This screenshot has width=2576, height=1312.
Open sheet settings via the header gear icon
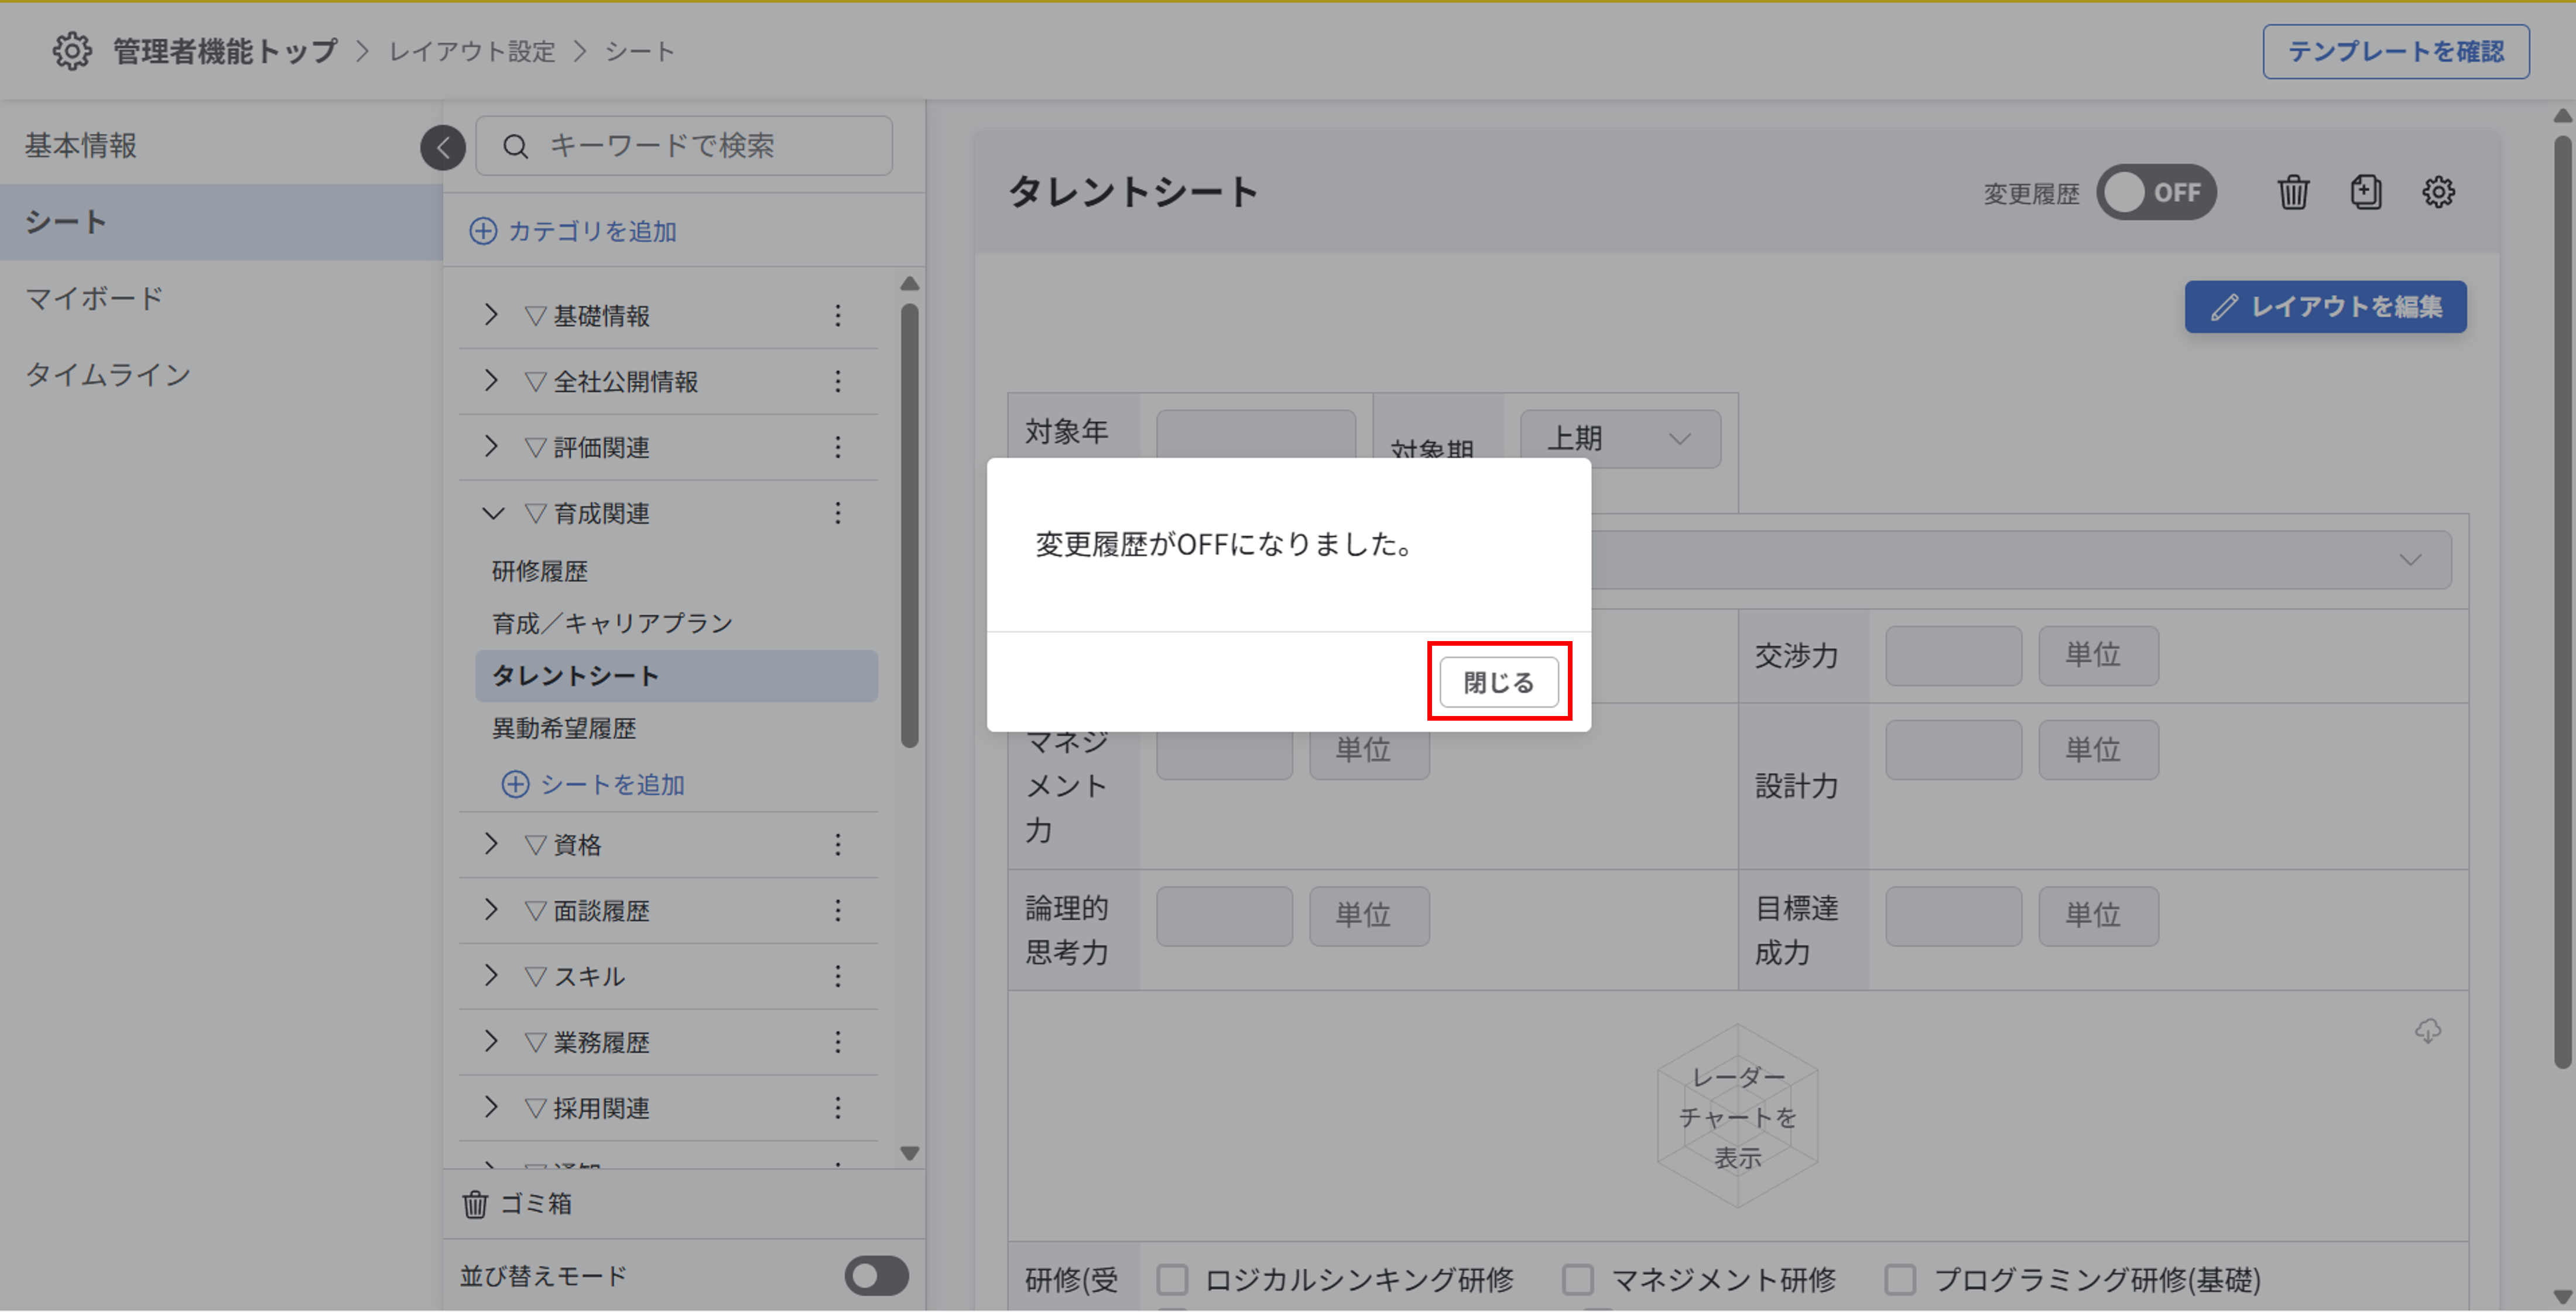[2438, 192]
